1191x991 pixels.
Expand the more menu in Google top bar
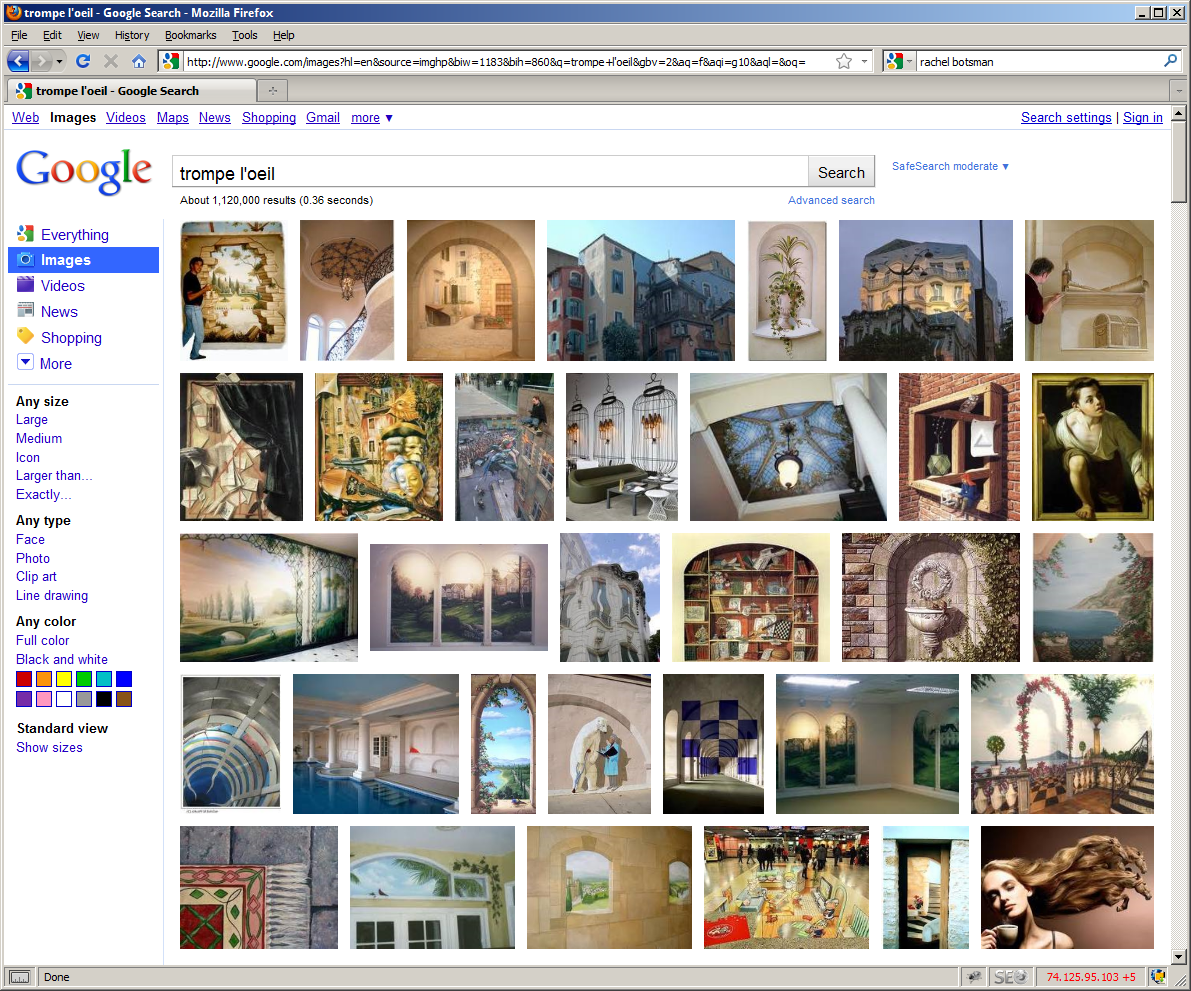point(371,118)
